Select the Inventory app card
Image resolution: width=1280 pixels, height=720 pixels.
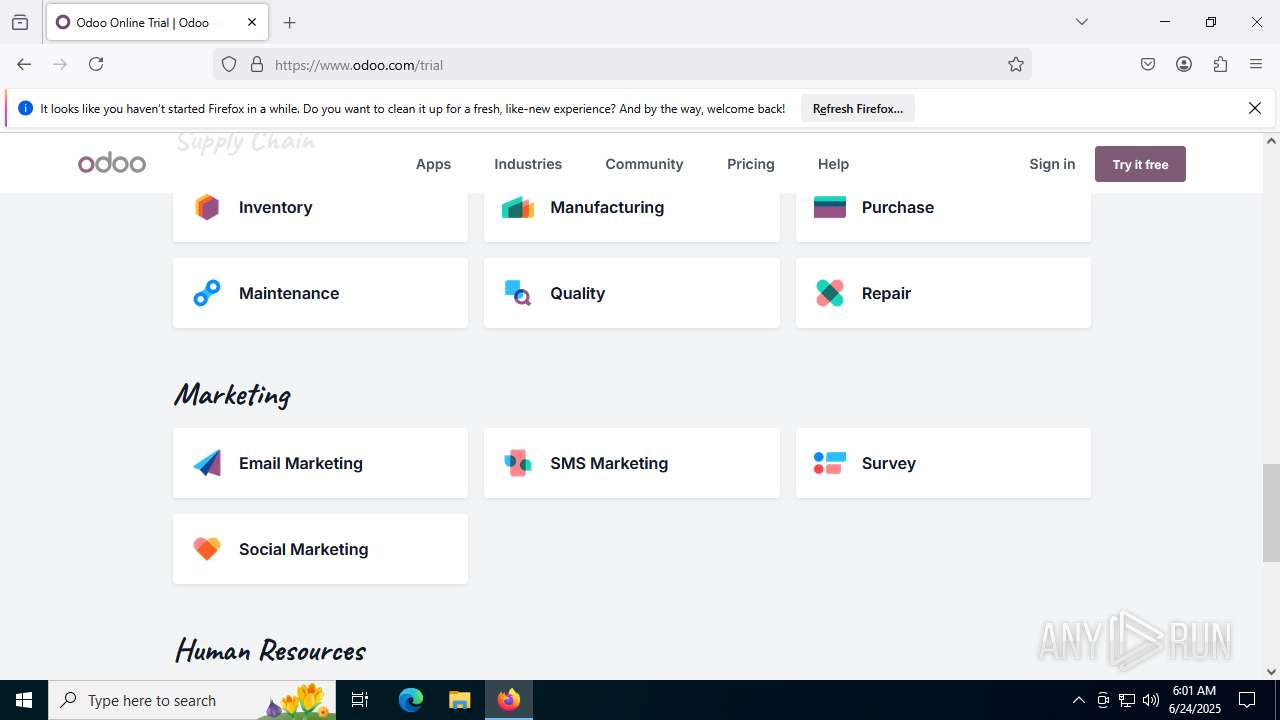click(320, 208)
